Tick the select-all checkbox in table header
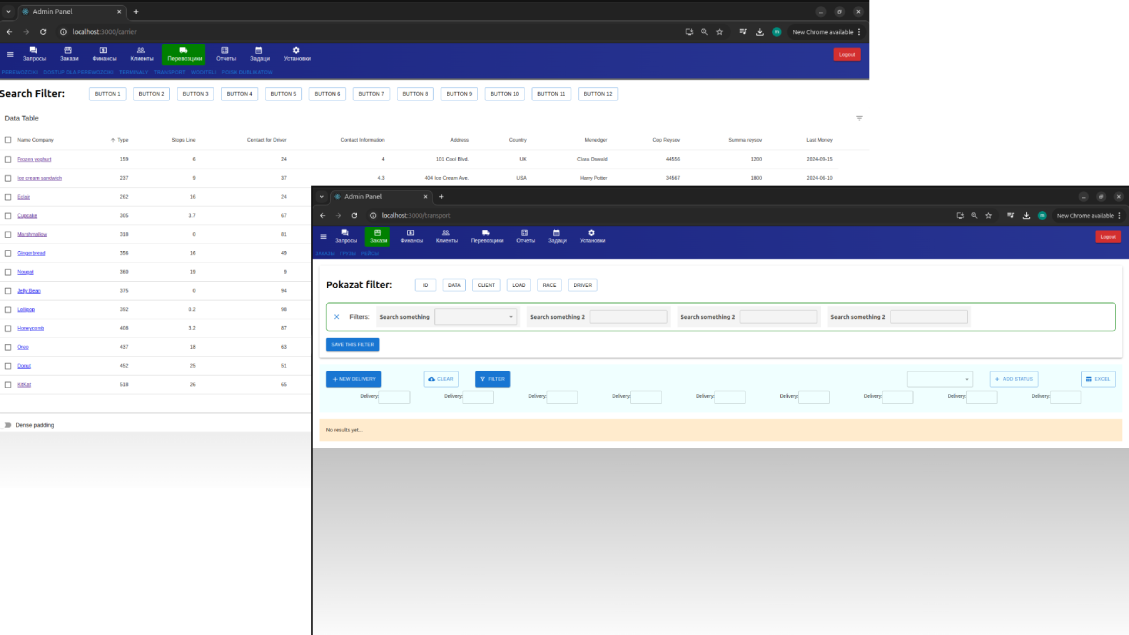This screenshot has height=635, width=1129. click(x=8, y=140)
